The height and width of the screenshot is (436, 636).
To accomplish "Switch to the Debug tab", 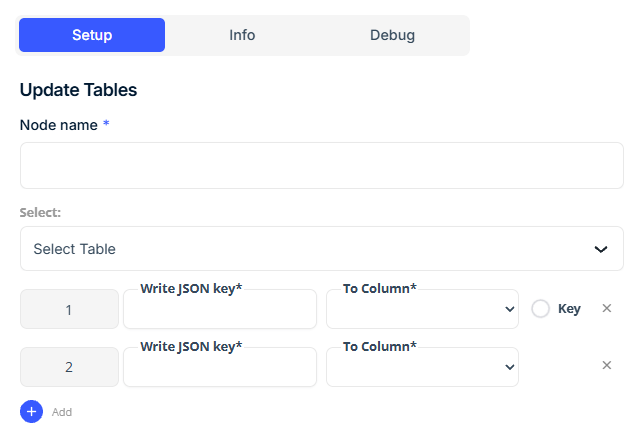I will (392, 35).
